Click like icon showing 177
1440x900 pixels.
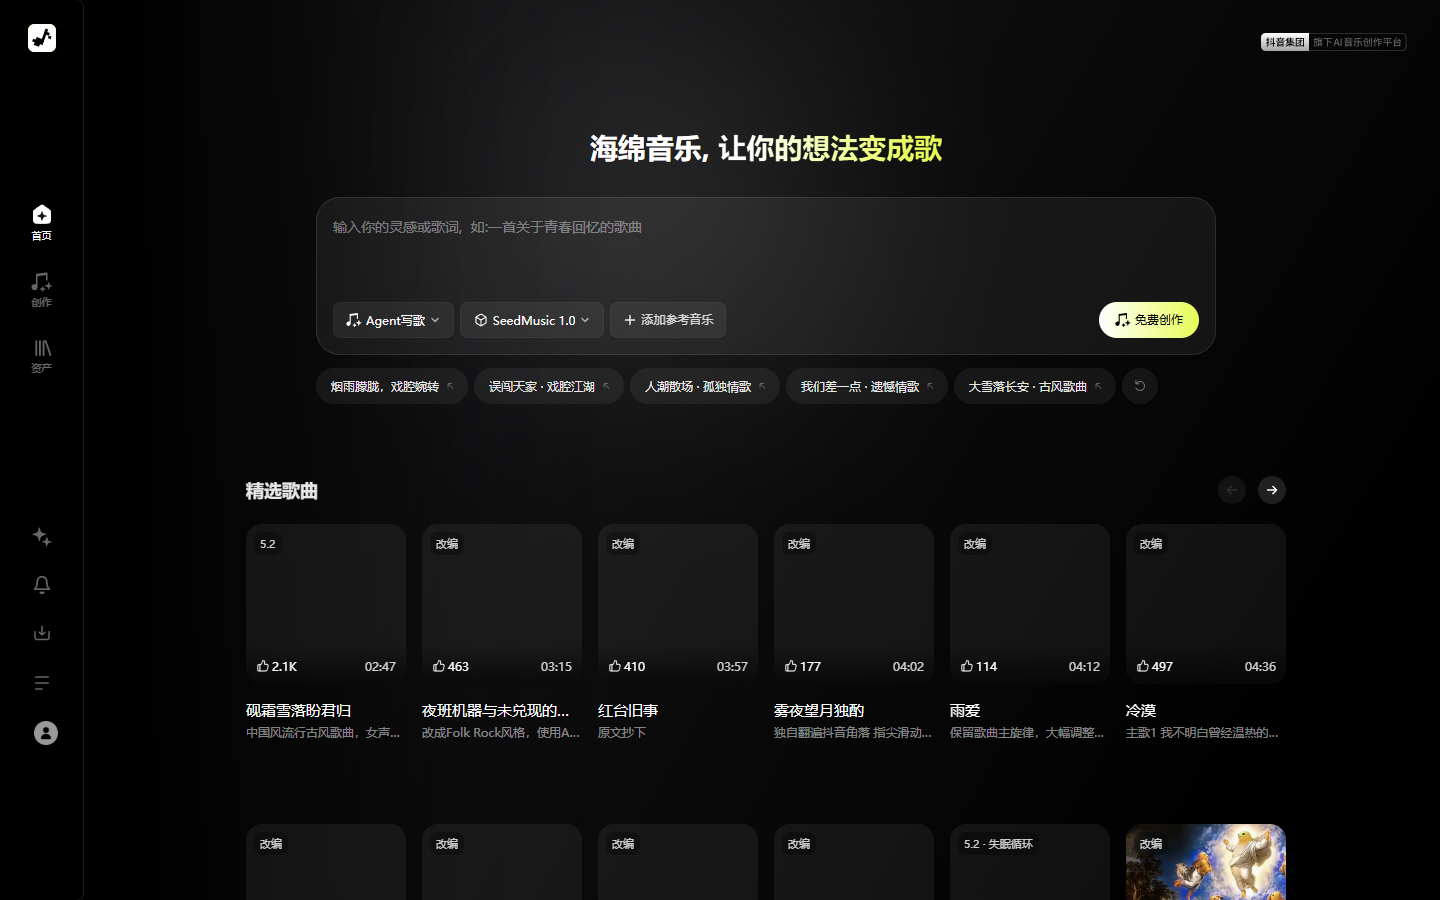791,666
